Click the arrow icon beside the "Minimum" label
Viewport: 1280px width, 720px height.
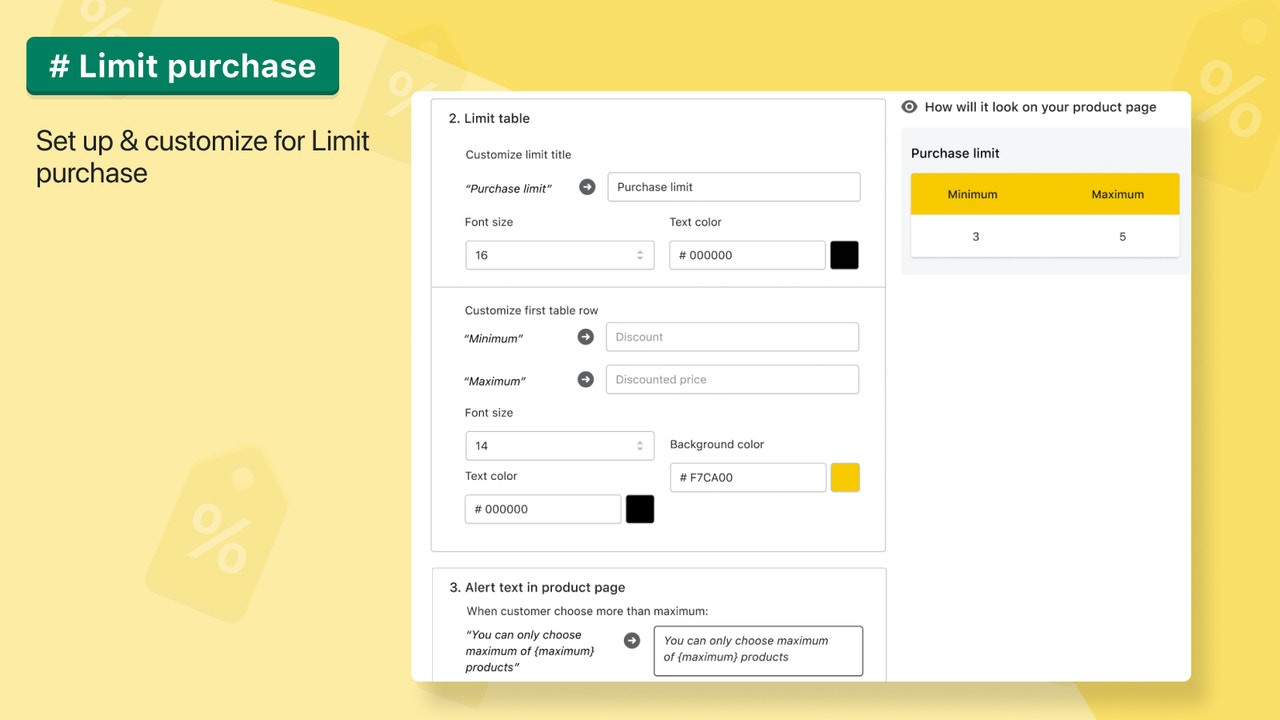click(585, 337)
